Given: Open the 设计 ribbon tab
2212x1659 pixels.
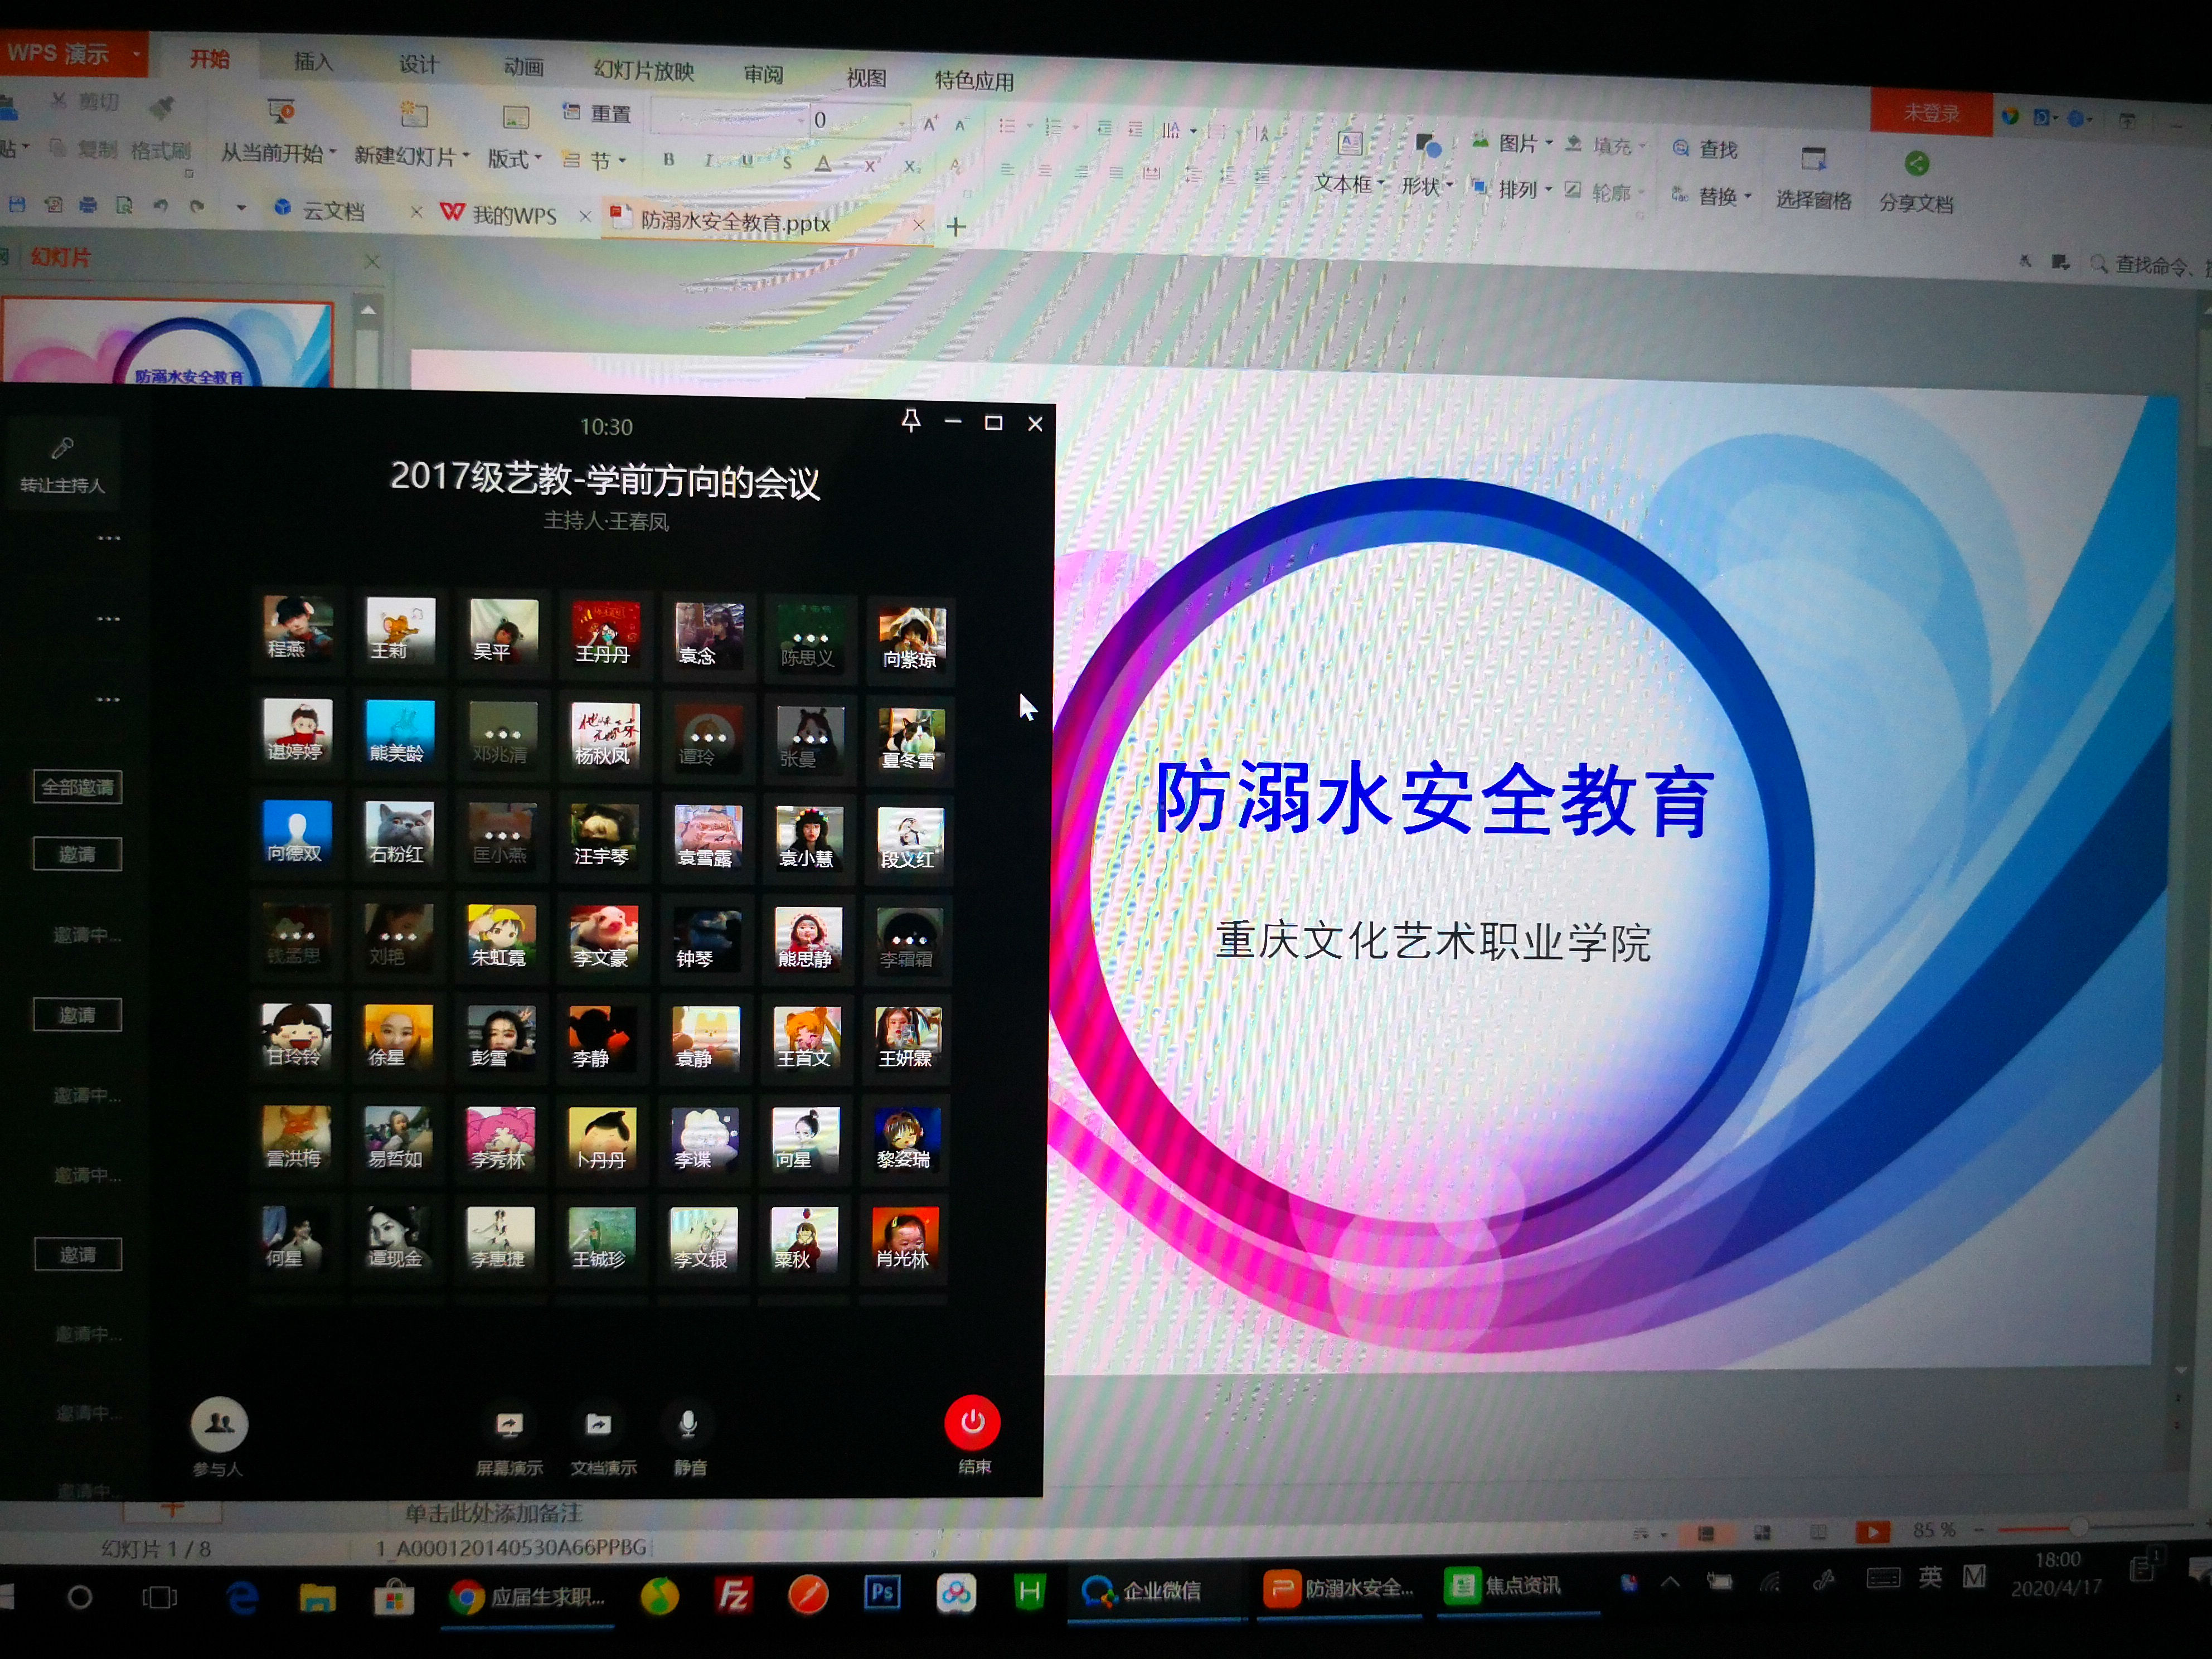Looking at the screenshot, I should coord(419,65).
